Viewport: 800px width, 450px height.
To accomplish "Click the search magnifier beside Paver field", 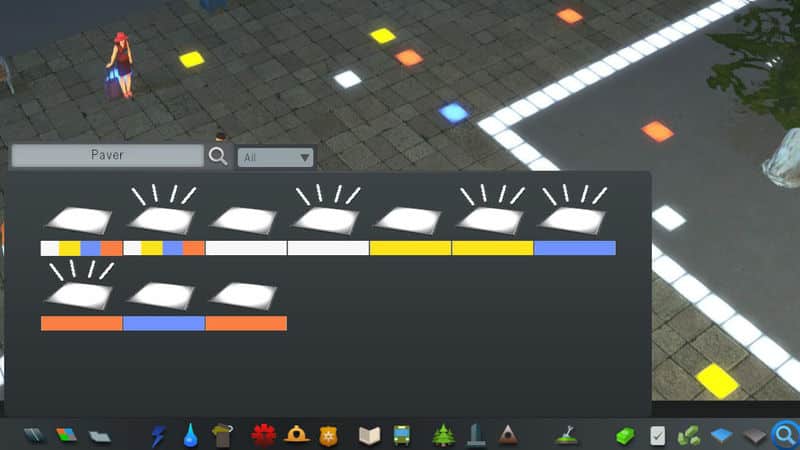I will (218, 156).
